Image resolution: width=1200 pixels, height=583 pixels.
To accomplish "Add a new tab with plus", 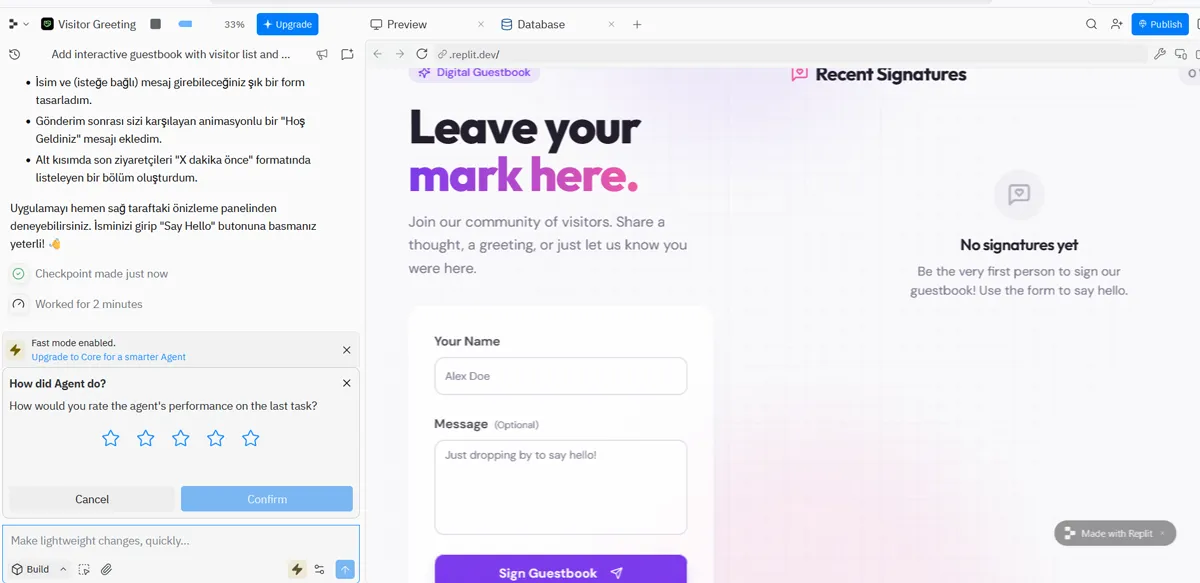I will point(637,24).
